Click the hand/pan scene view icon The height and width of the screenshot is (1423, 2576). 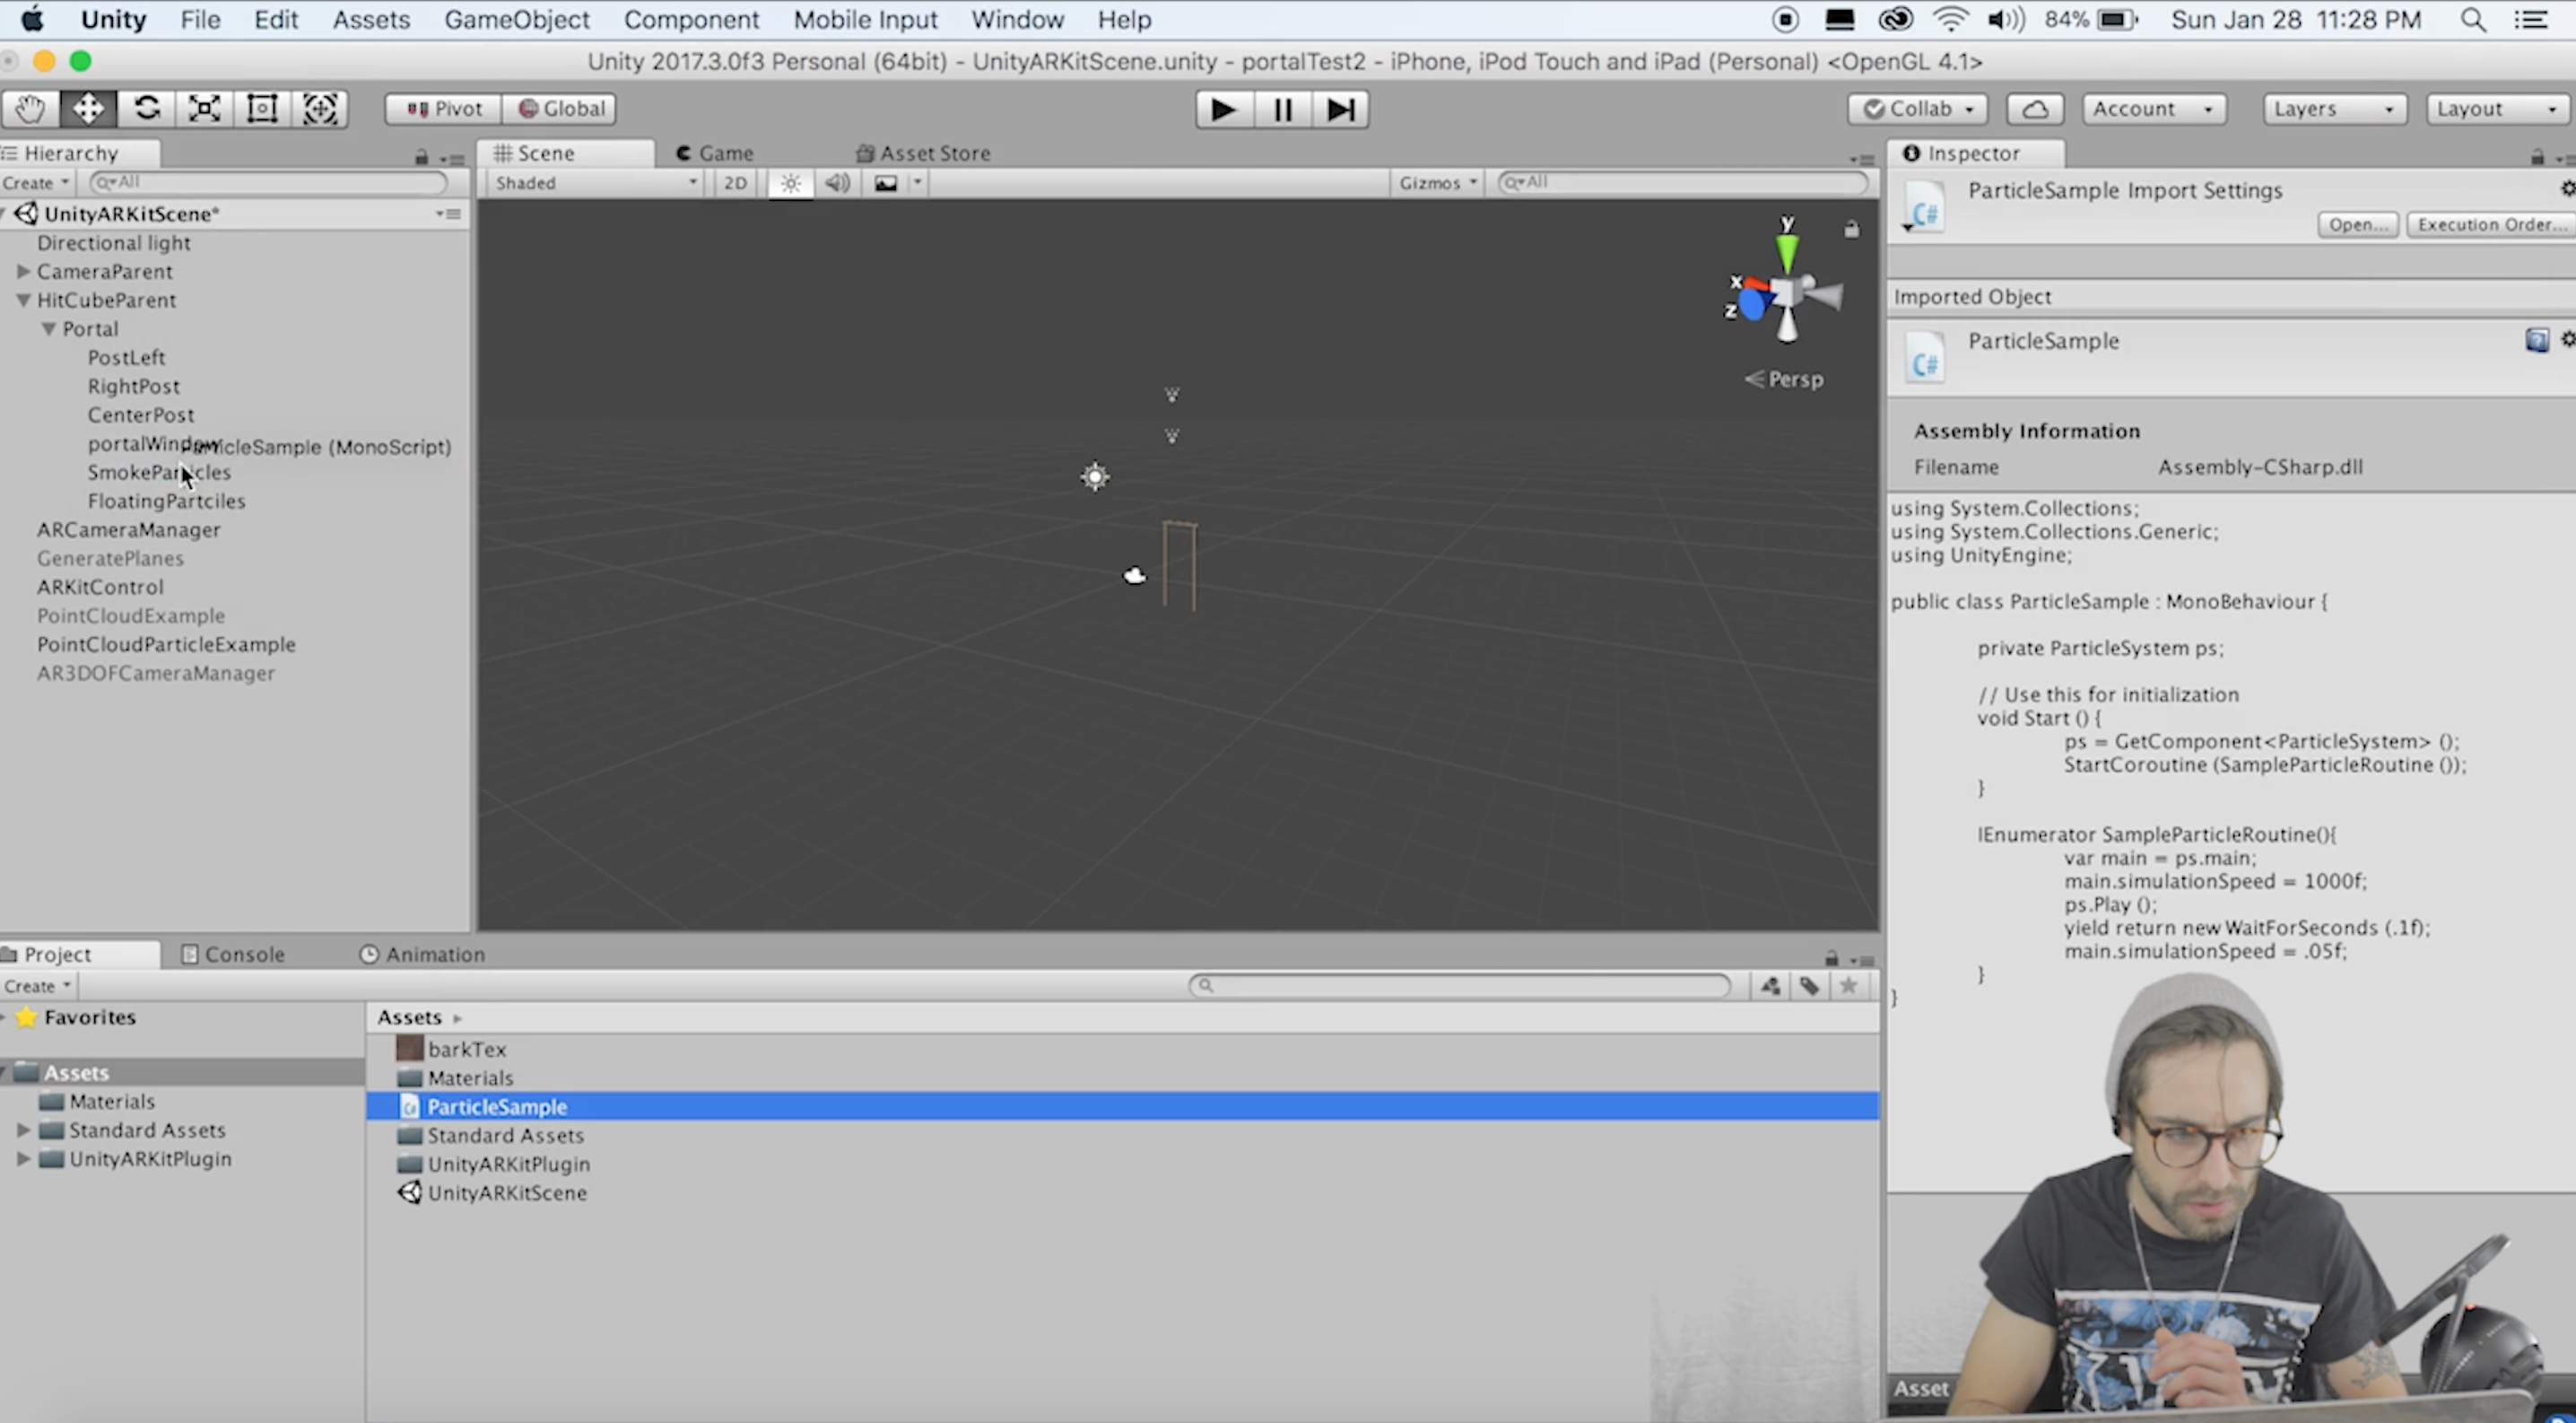tap(30, 109)
